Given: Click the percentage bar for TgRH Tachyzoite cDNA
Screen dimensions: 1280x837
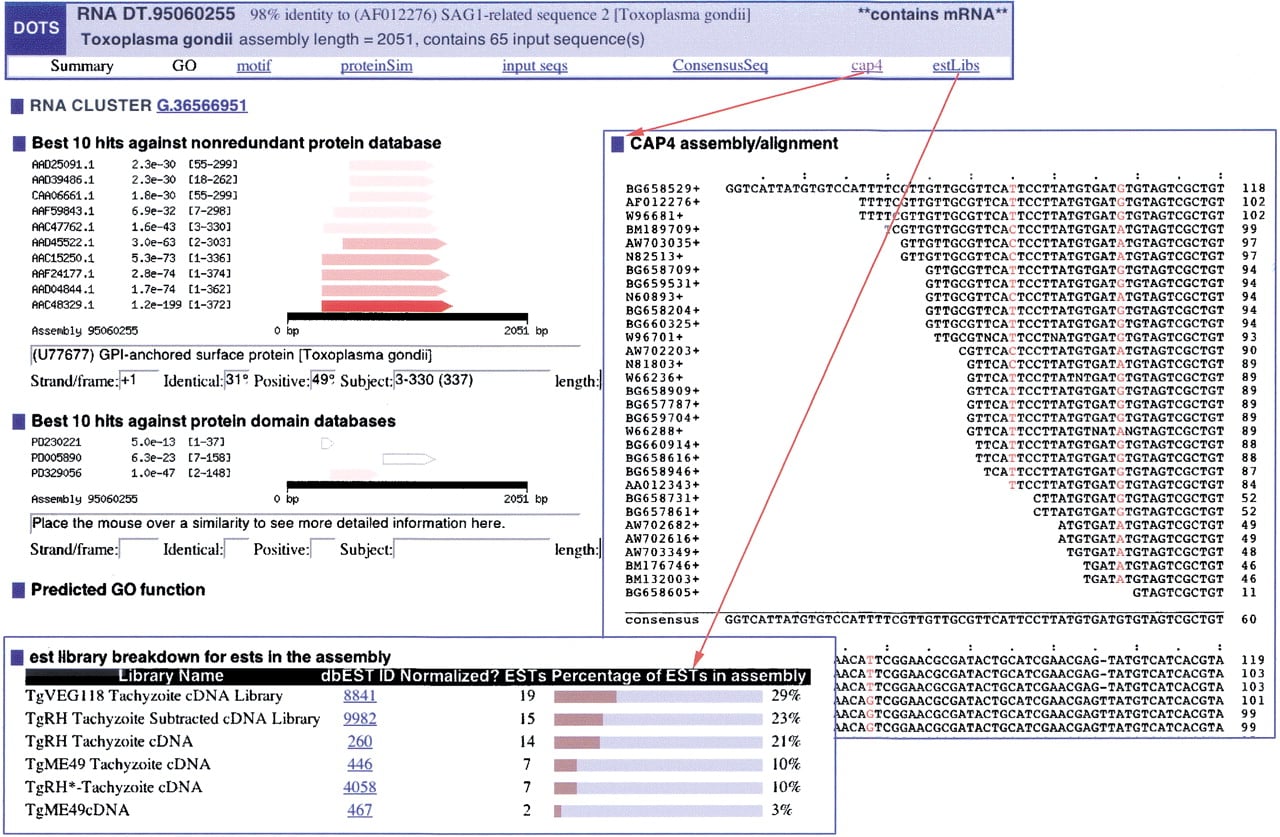Looking at the screenshot, I should tap(657, 742).
